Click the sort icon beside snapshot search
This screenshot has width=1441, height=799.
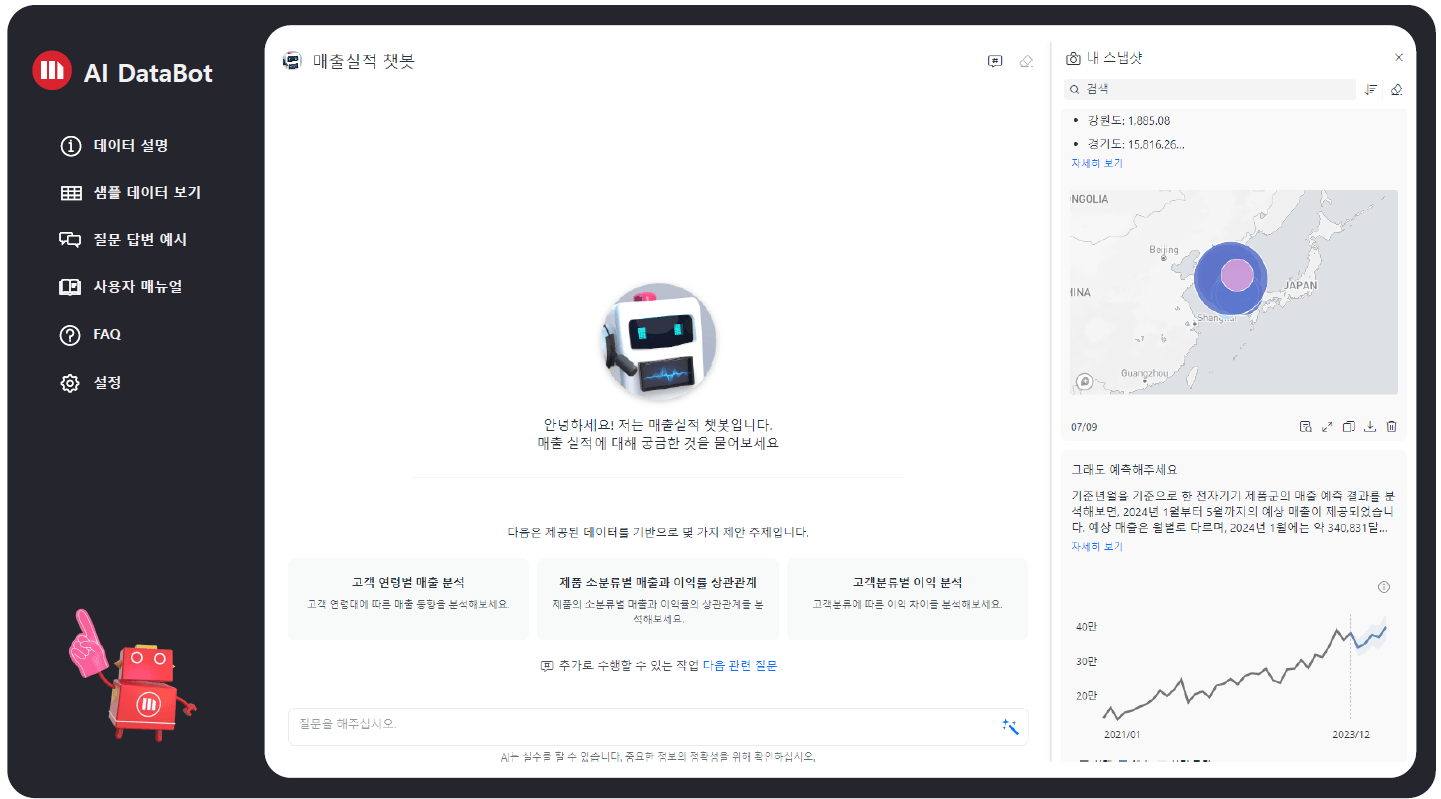coord(1371,90)
